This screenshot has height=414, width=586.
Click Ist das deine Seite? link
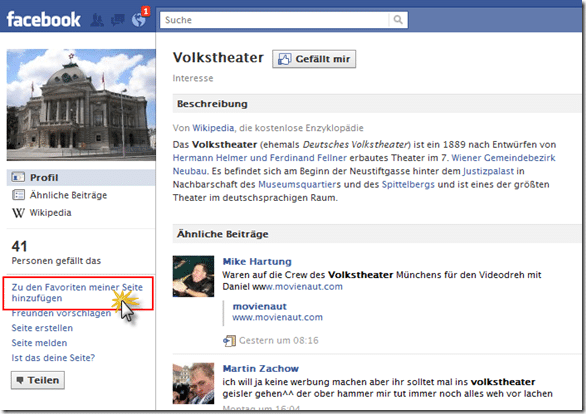[x=53, y=358]
